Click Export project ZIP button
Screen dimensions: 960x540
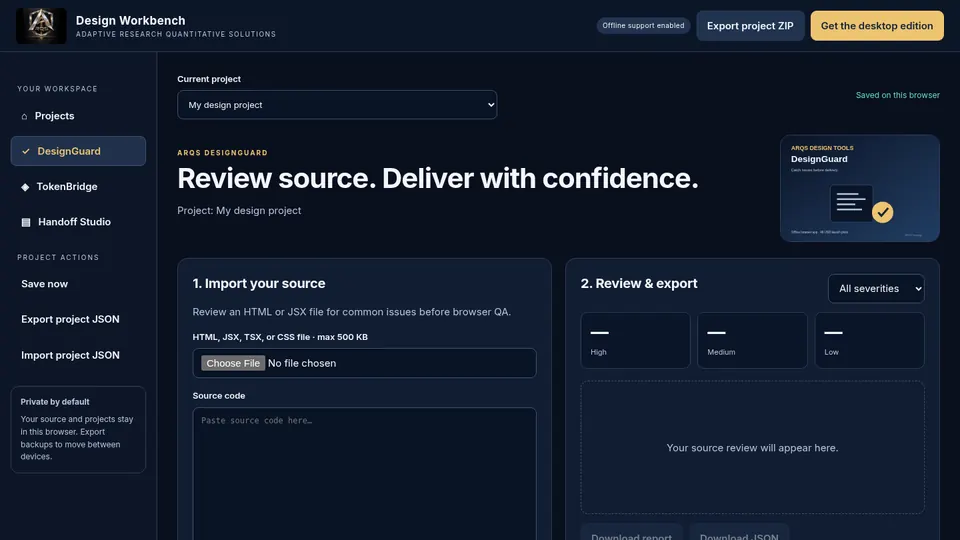coord(750,26)
